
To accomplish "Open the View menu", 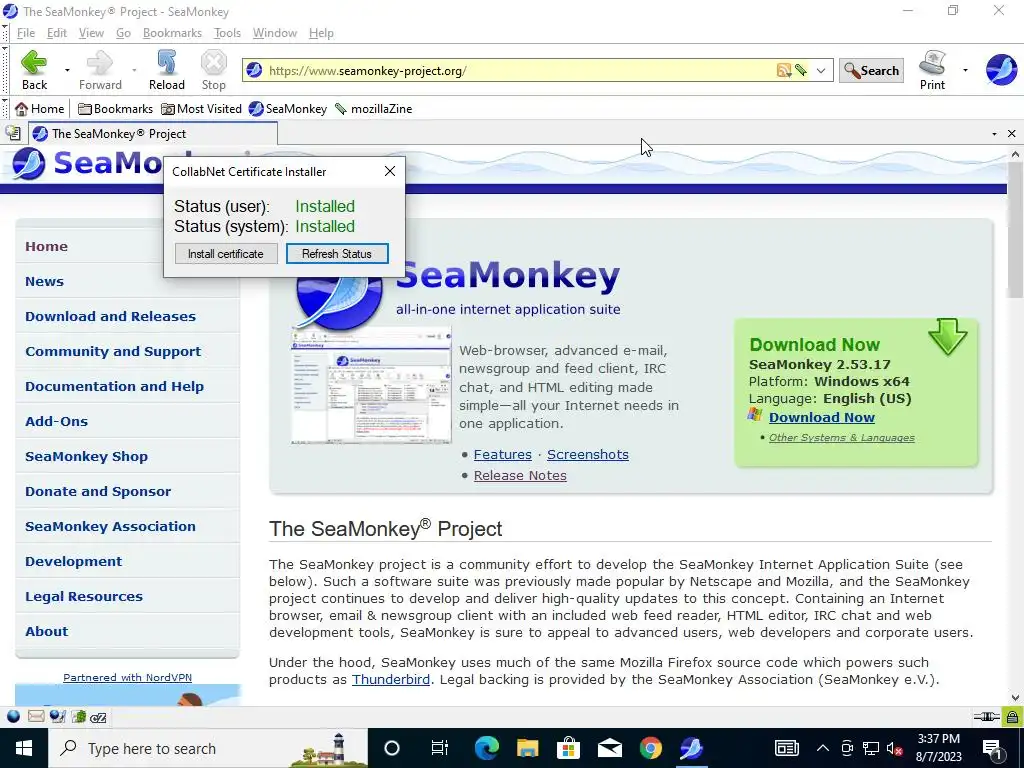I will 91,33.
